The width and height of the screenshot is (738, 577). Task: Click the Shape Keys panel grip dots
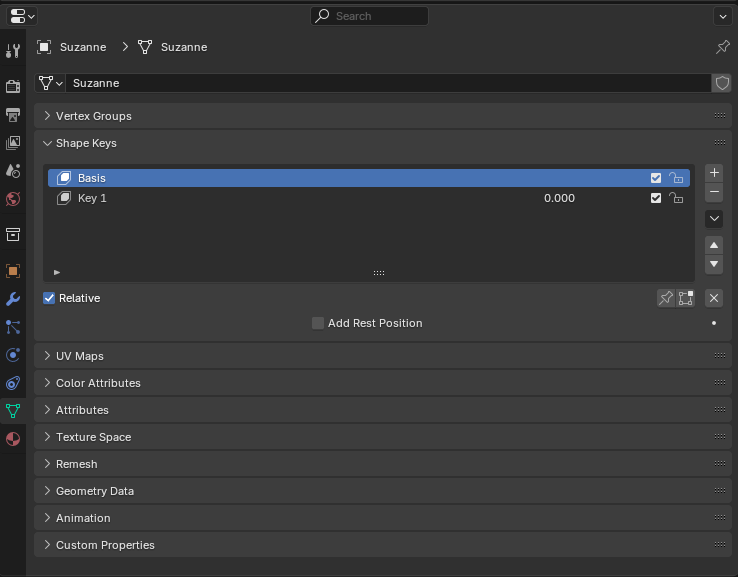click(x=720, y=143)
